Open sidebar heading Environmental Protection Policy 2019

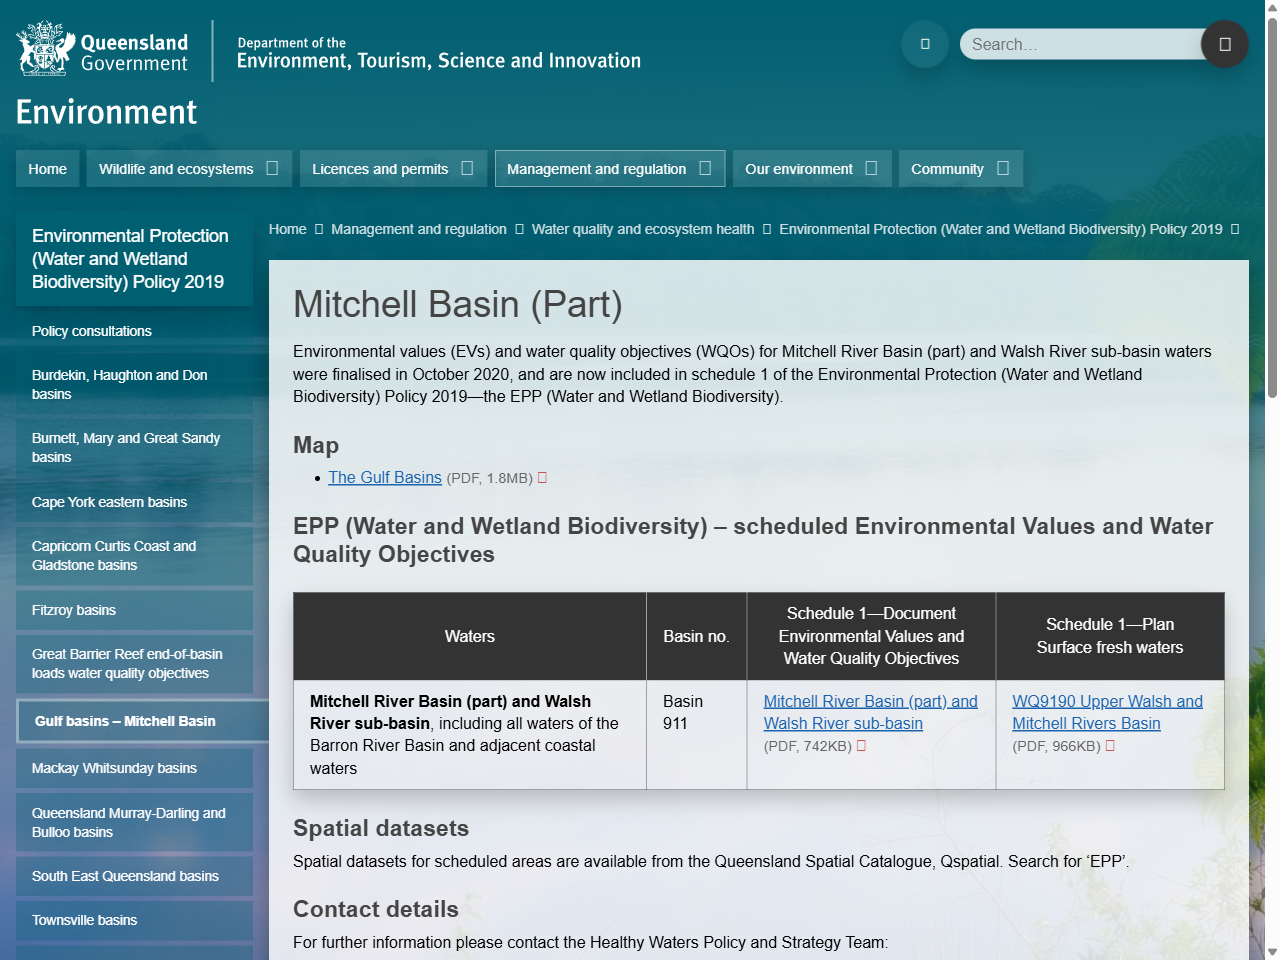[x=134, y=259]
